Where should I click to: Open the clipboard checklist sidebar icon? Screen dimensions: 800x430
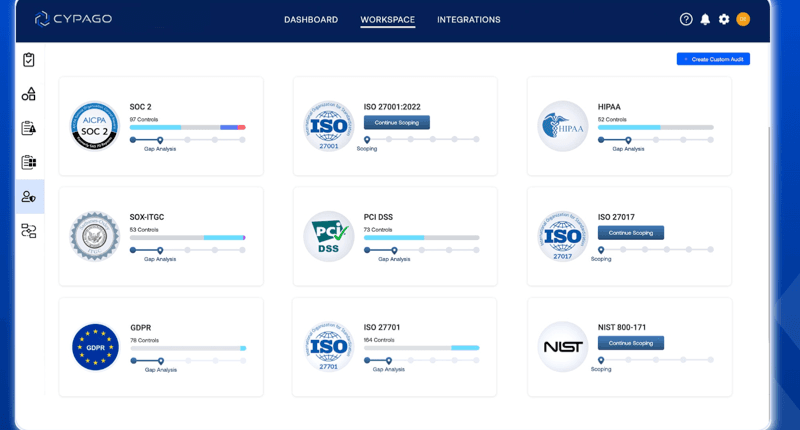point(29,60)
